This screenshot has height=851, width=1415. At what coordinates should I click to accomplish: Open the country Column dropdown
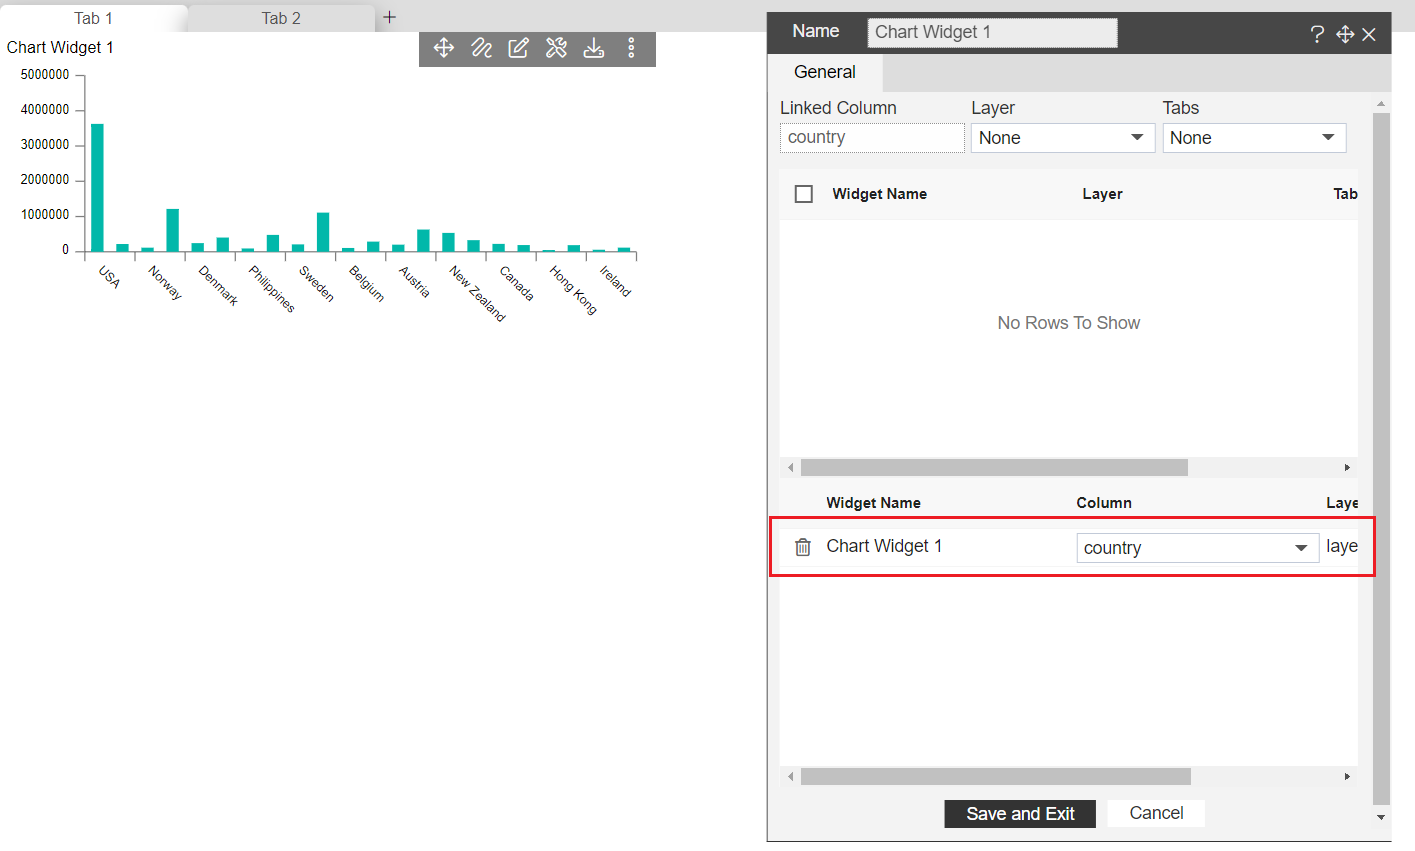pyautogui.click(x=1198, y=548)
